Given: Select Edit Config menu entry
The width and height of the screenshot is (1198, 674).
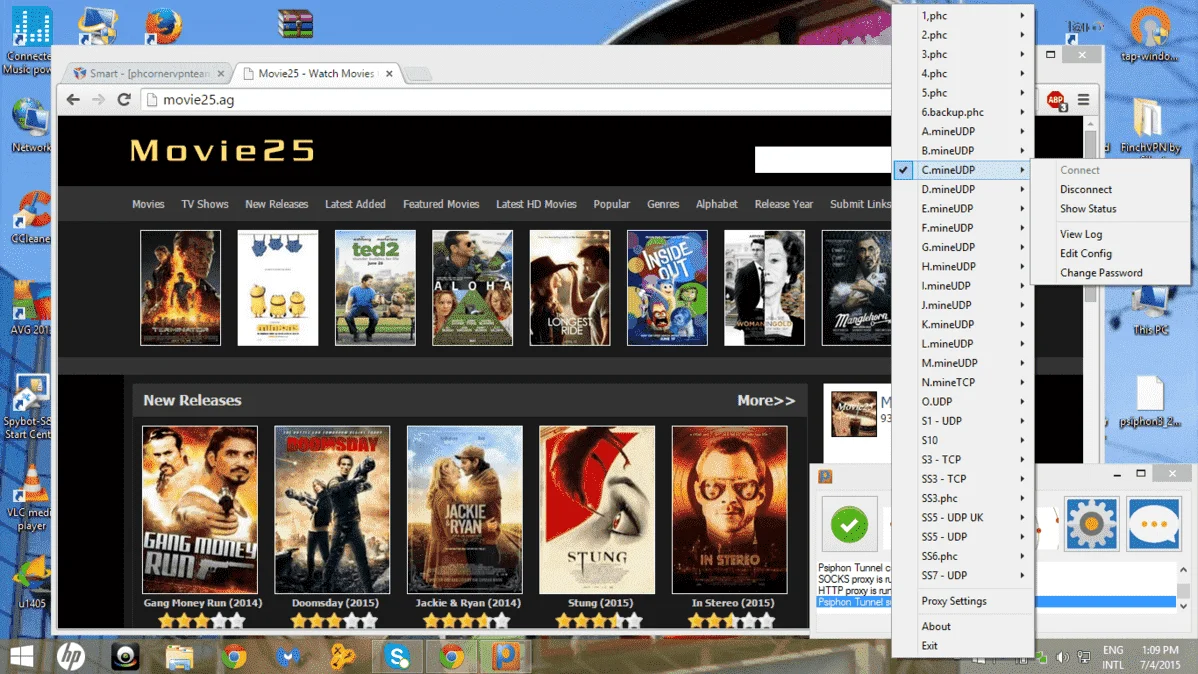Looking at the screenshot, I should 1110,253.
